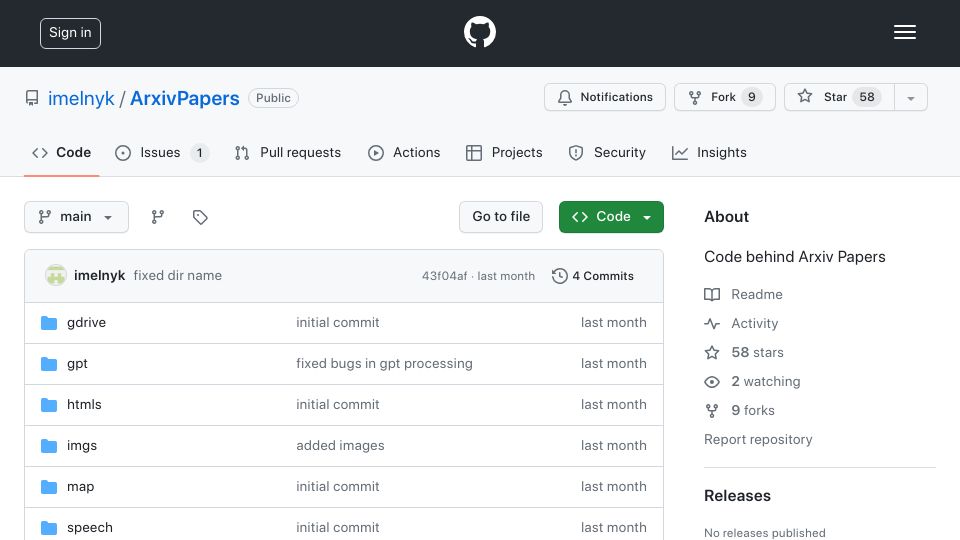
Task: Open the gdrive folder name
Action: (86, 323)
